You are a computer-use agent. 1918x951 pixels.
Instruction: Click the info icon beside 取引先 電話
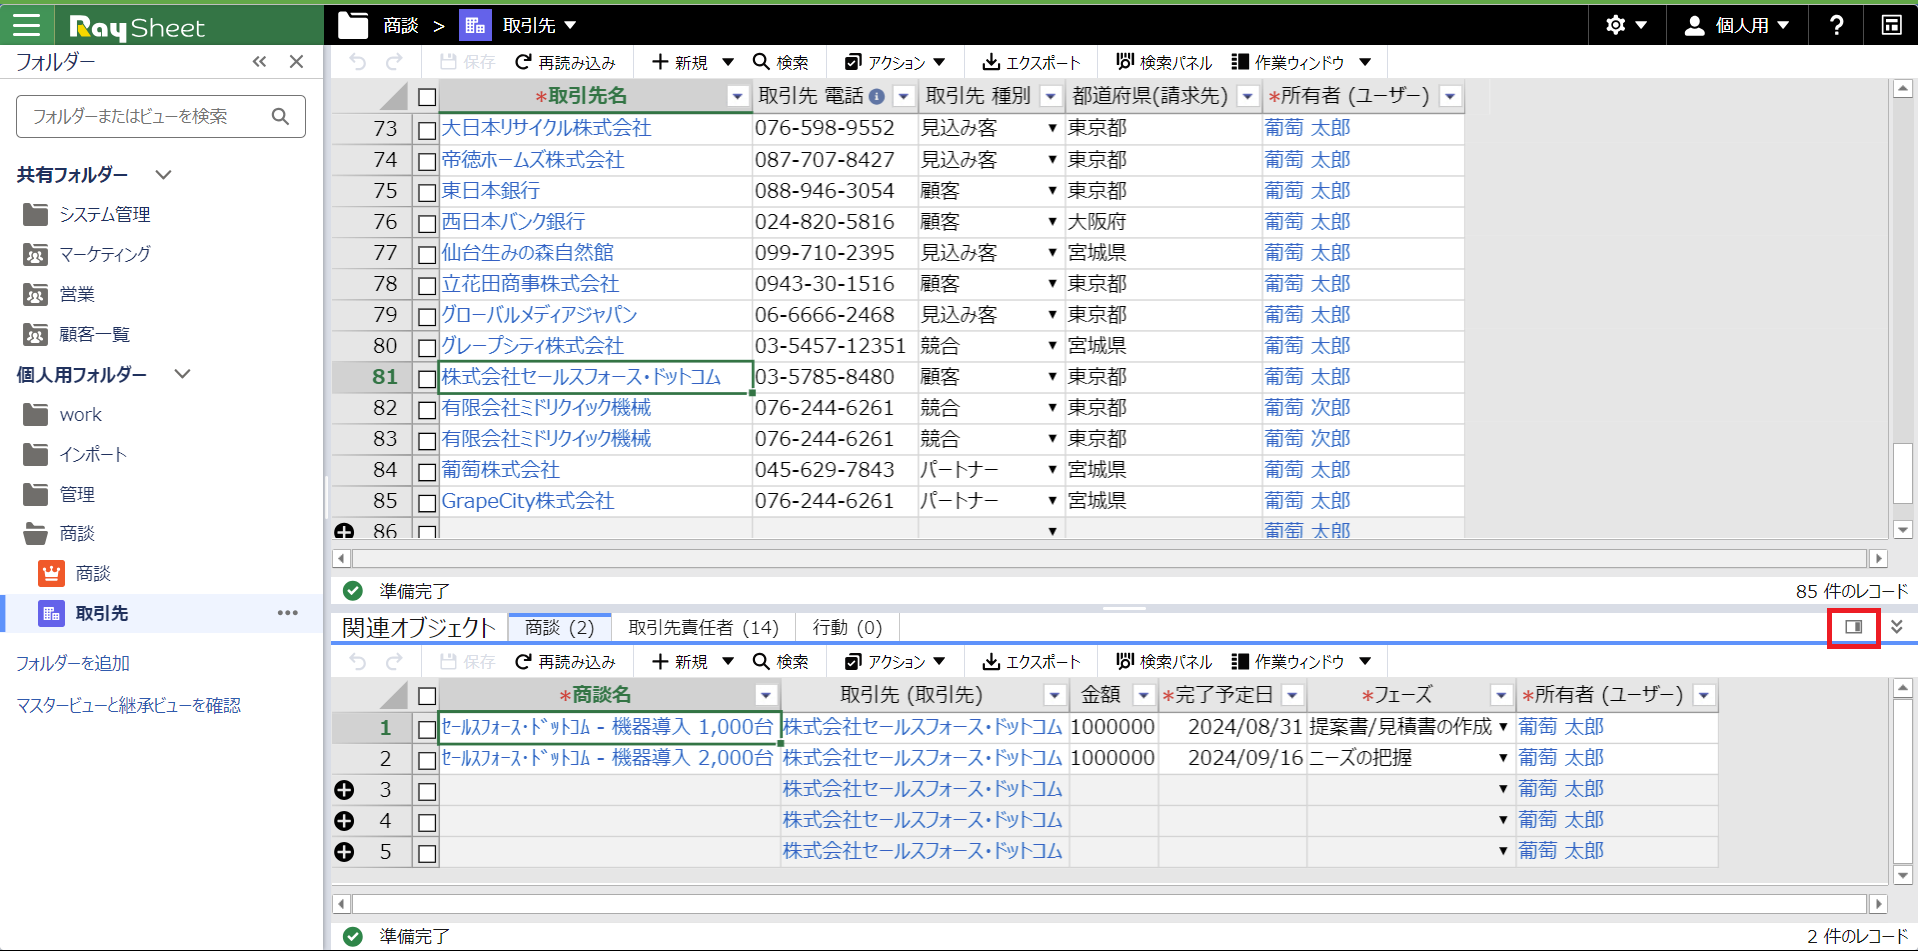click(877, 97)
